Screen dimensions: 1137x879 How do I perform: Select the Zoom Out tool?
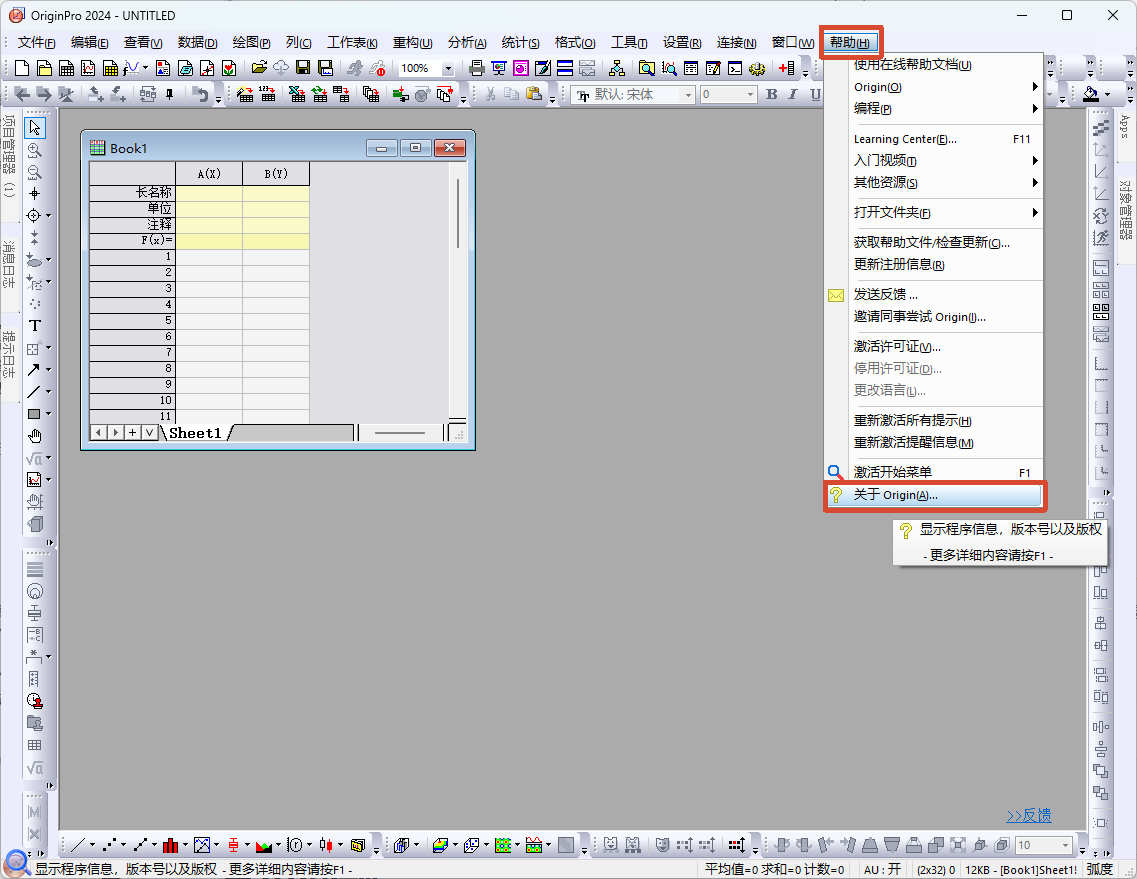click(x=34, y=172)
